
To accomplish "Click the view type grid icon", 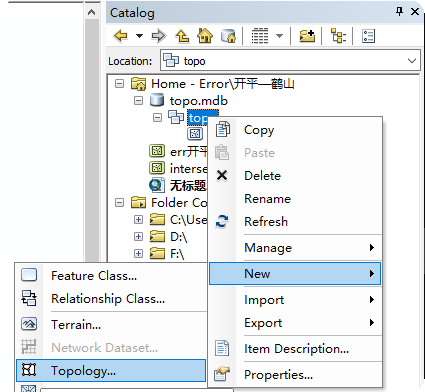I will (260, 36).
